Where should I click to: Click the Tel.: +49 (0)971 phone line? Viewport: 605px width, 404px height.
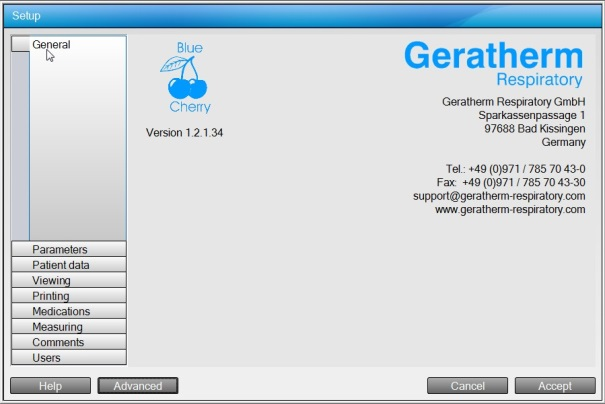coord(515,169)
